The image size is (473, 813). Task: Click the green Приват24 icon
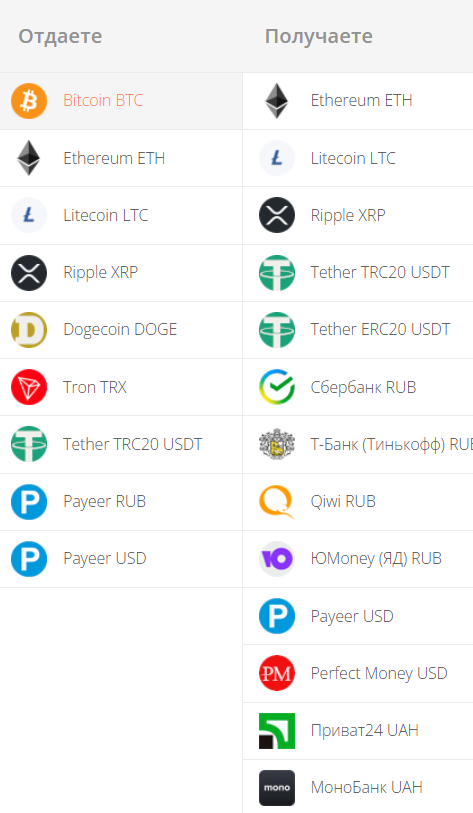click(x=277, y=731)
